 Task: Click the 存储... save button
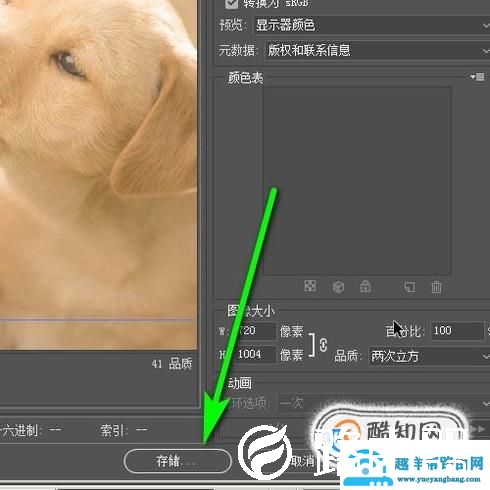pos(177,461)
